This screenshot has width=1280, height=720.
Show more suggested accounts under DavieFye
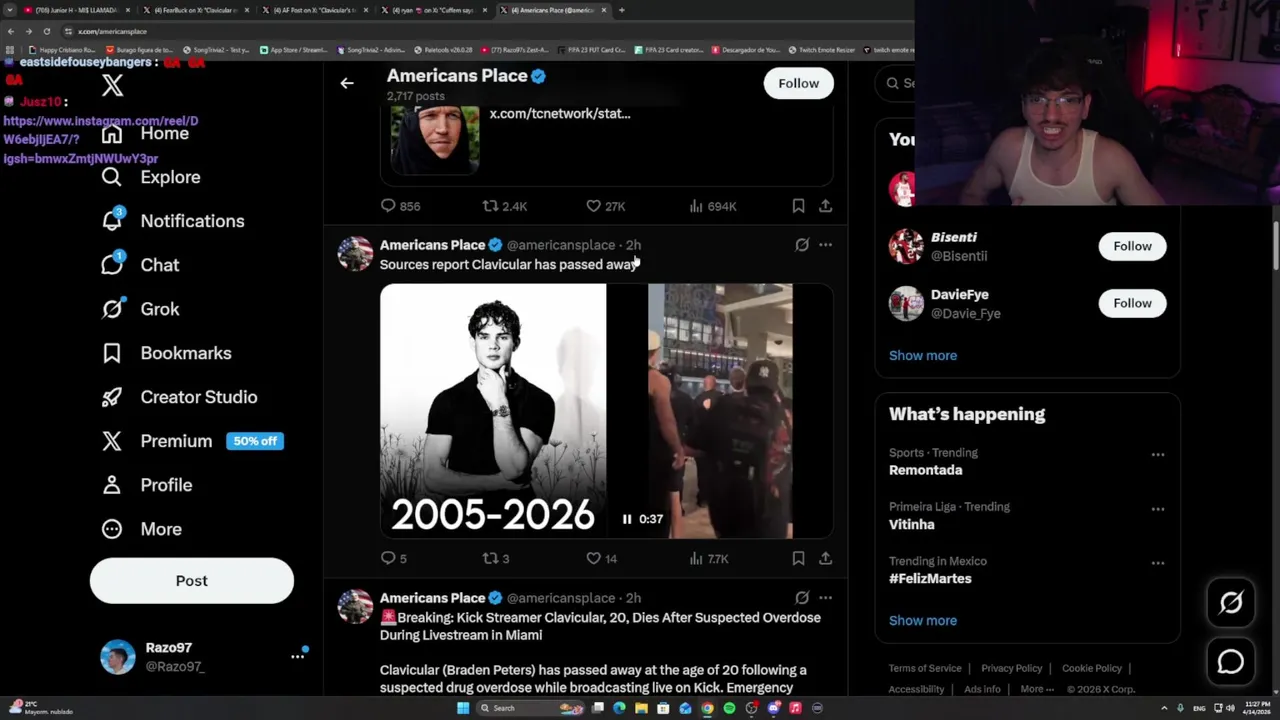(923, 355)
